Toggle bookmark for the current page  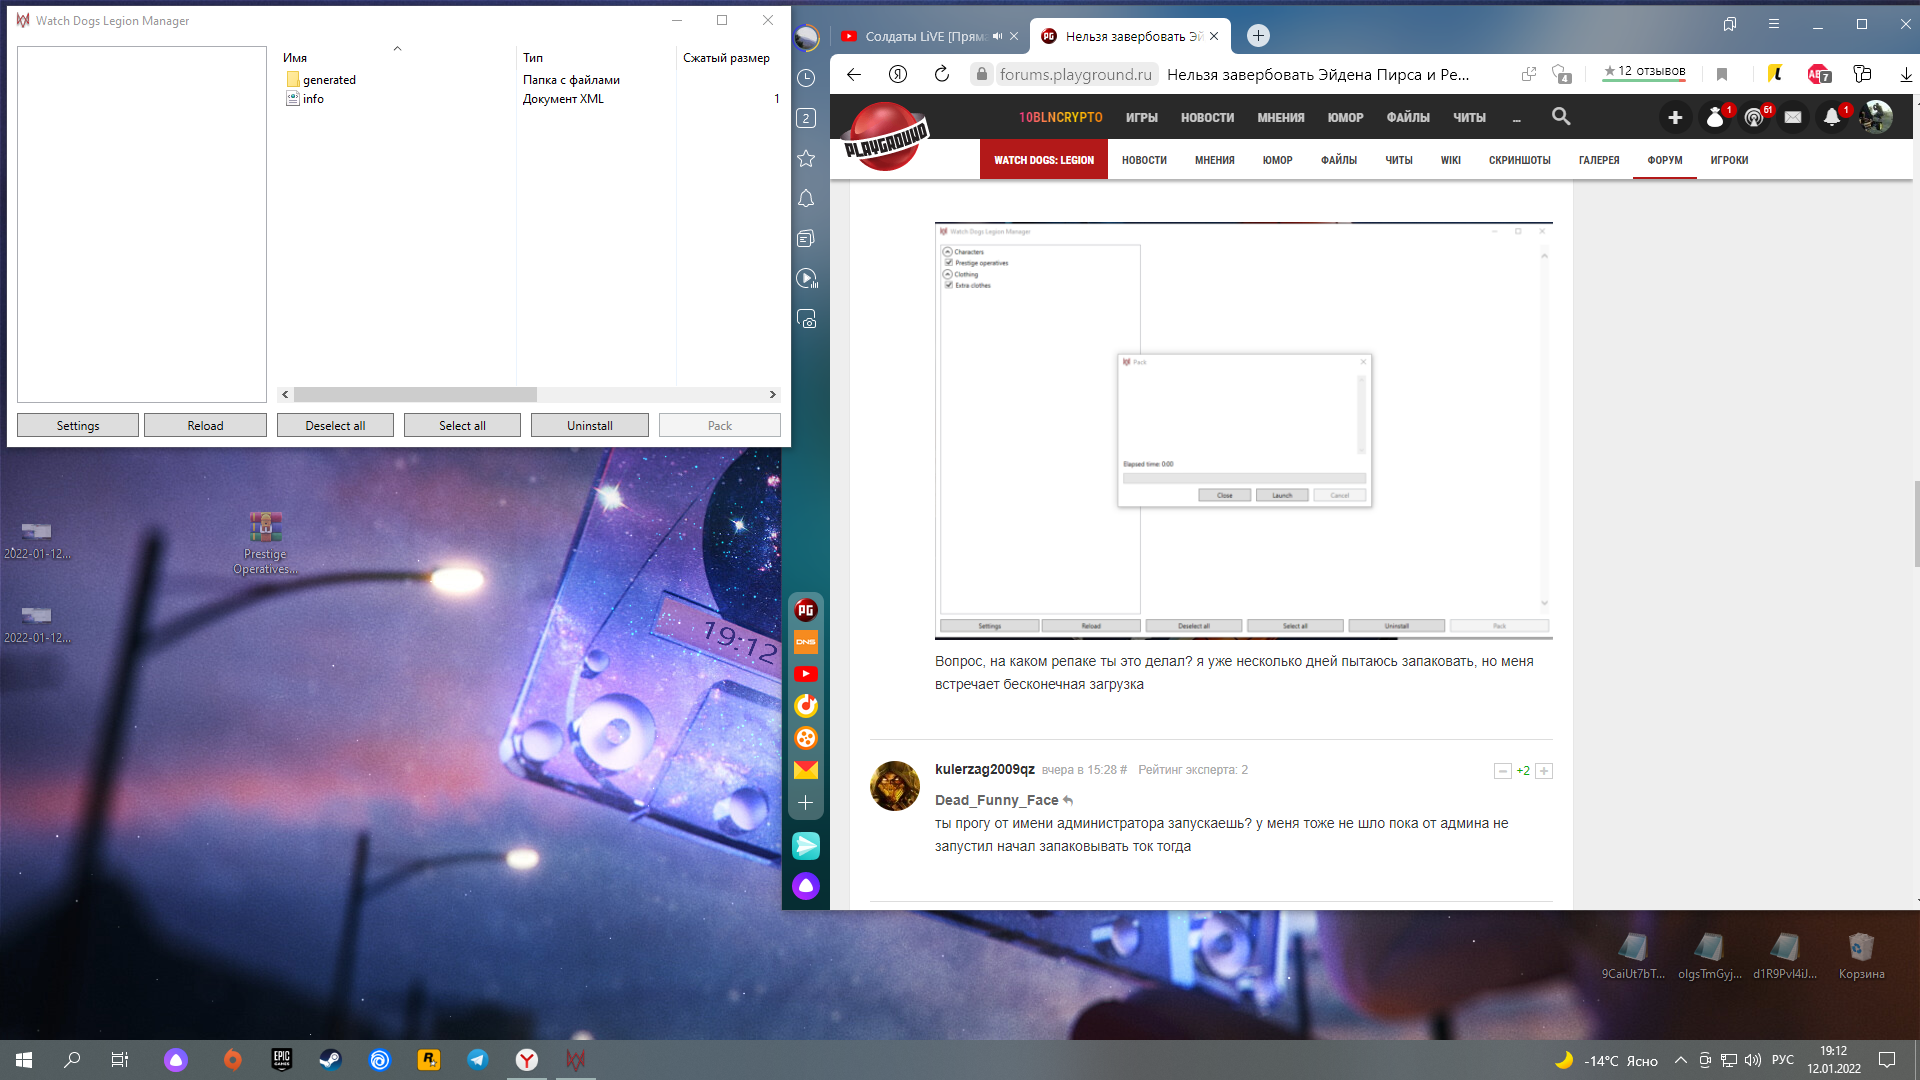[1722, 74]
